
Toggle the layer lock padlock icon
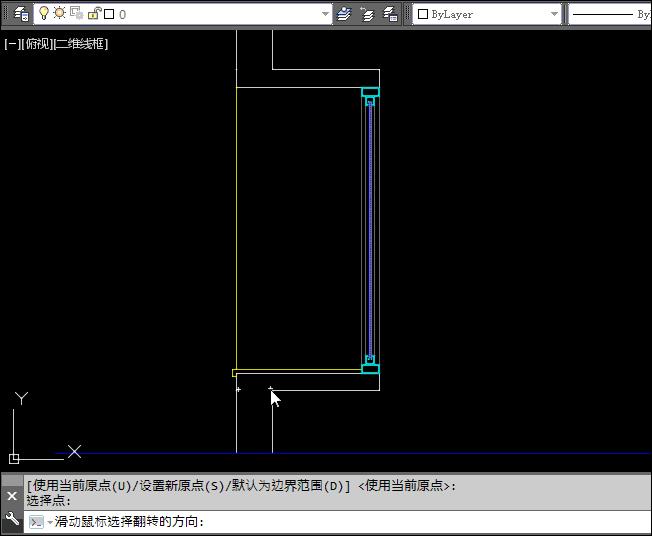tap(94, 14)
